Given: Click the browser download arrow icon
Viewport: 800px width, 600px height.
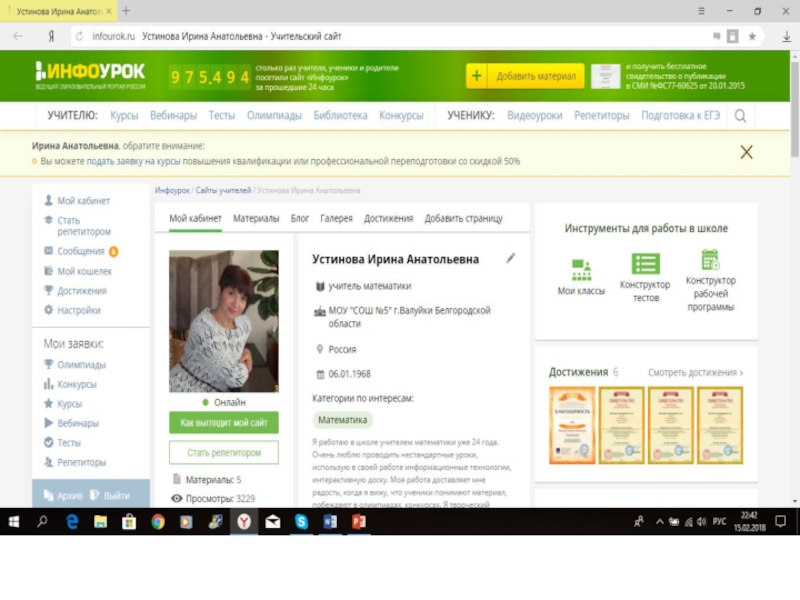Looking at the screenshot, I should (781, 35).
